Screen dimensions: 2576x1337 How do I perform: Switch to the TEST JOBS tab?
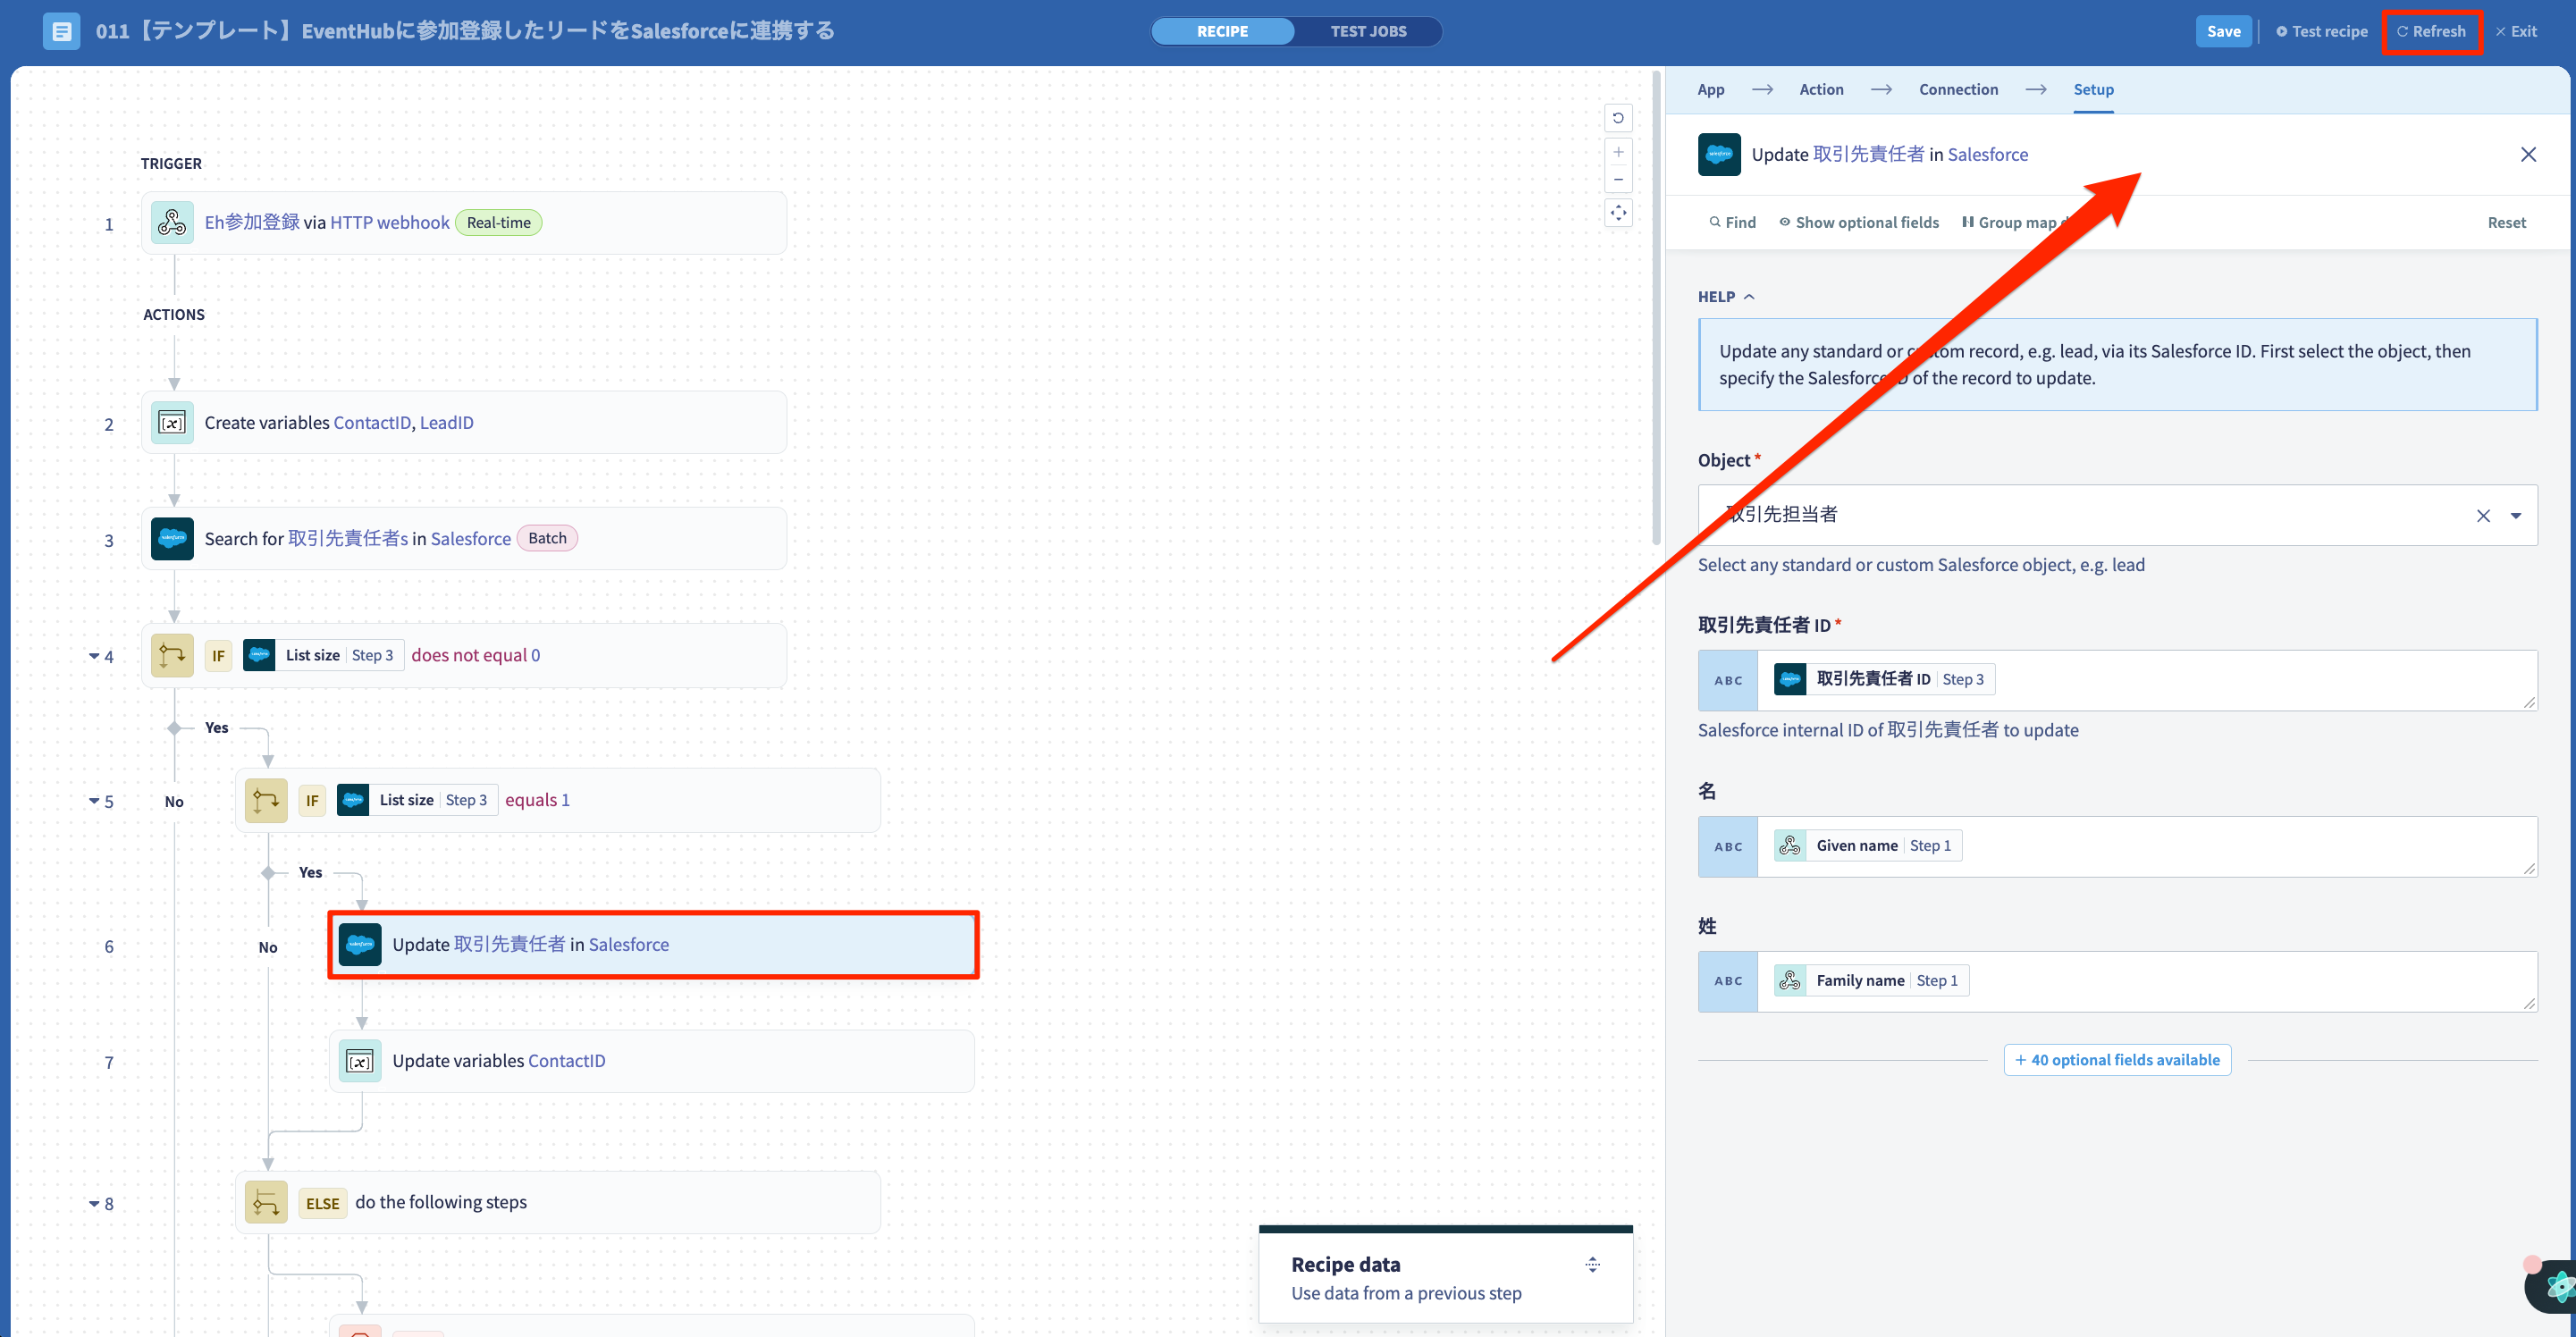coord(1368,31)
